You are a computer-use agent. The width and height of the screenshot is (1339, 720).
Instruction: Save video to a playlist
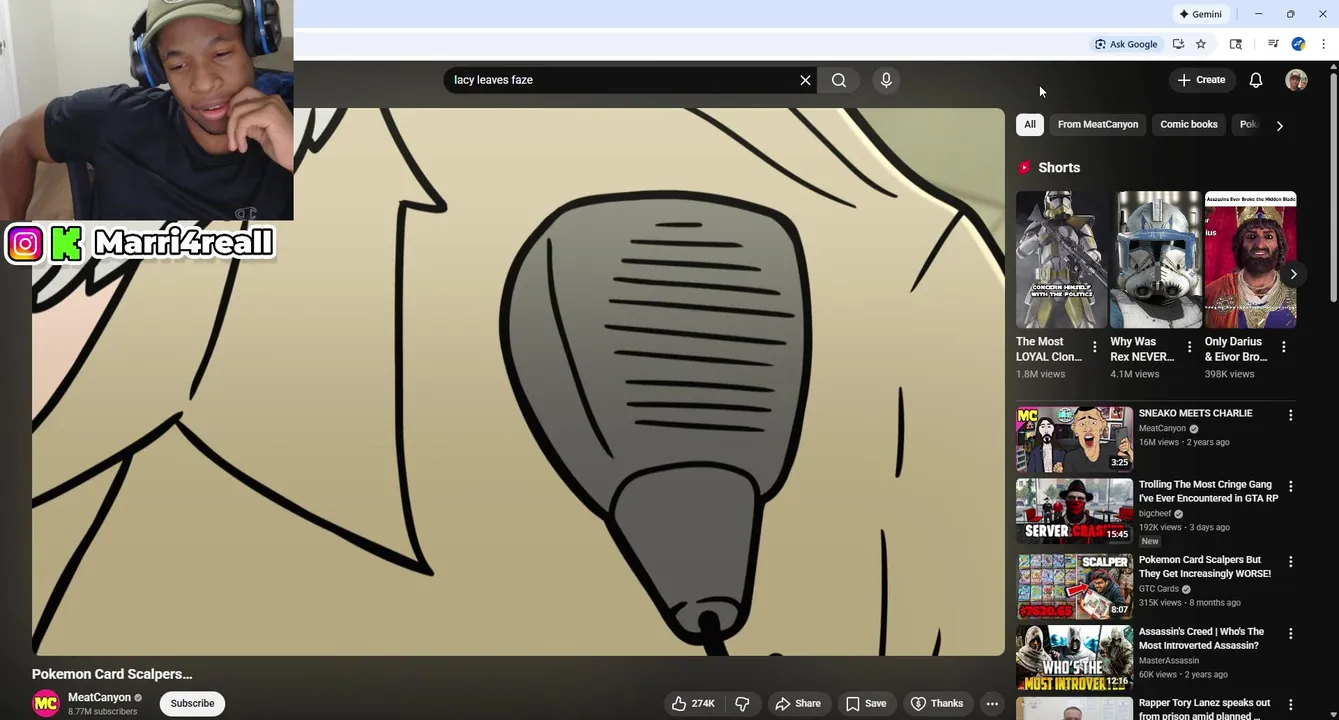pyautogui.click(x=866, y=704)
